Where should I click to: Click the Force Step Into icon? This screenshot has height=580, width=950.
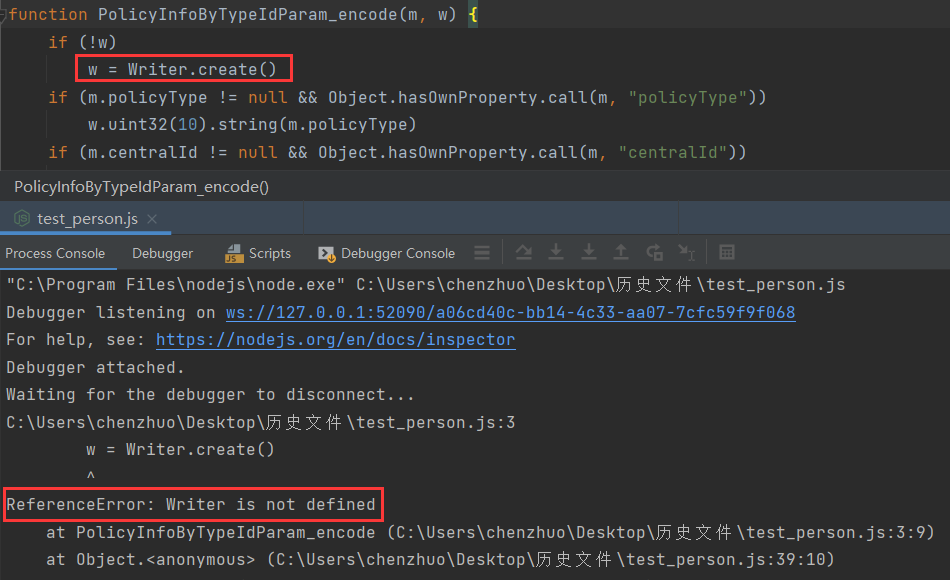[x=589, y=253]
